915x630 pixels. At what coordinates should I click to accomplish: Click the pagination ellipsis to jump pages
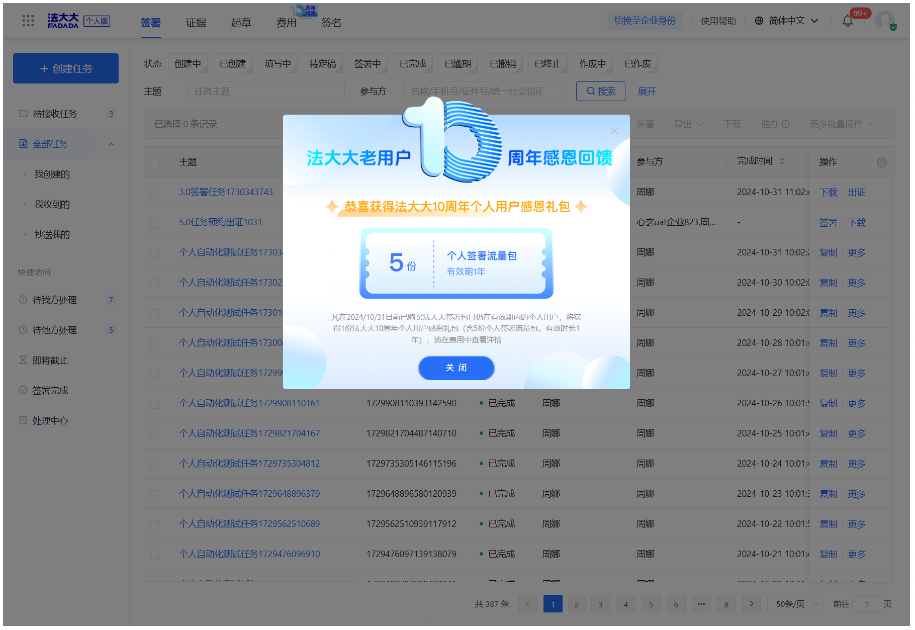click(x=701, y=604)
